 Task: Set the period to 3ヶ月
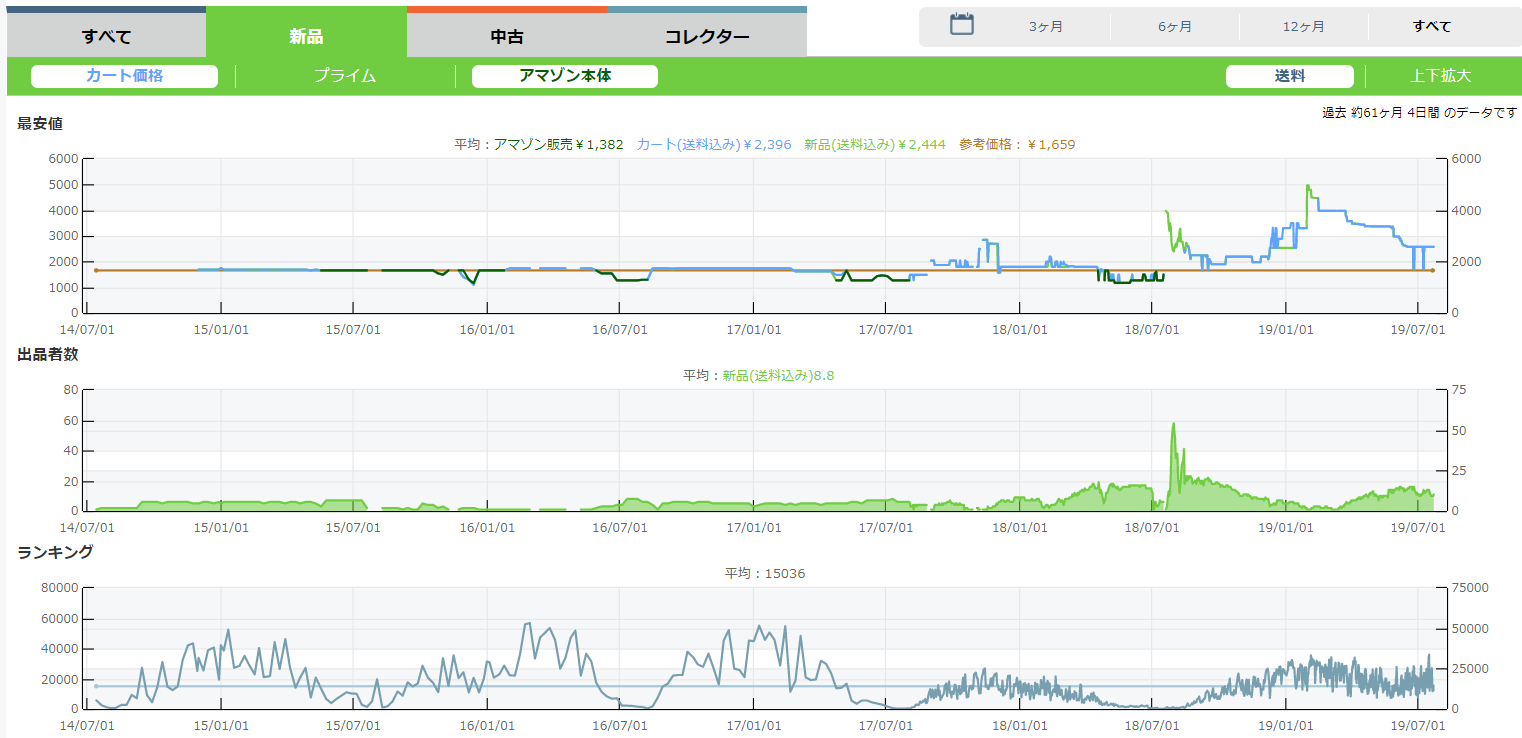1045,27
